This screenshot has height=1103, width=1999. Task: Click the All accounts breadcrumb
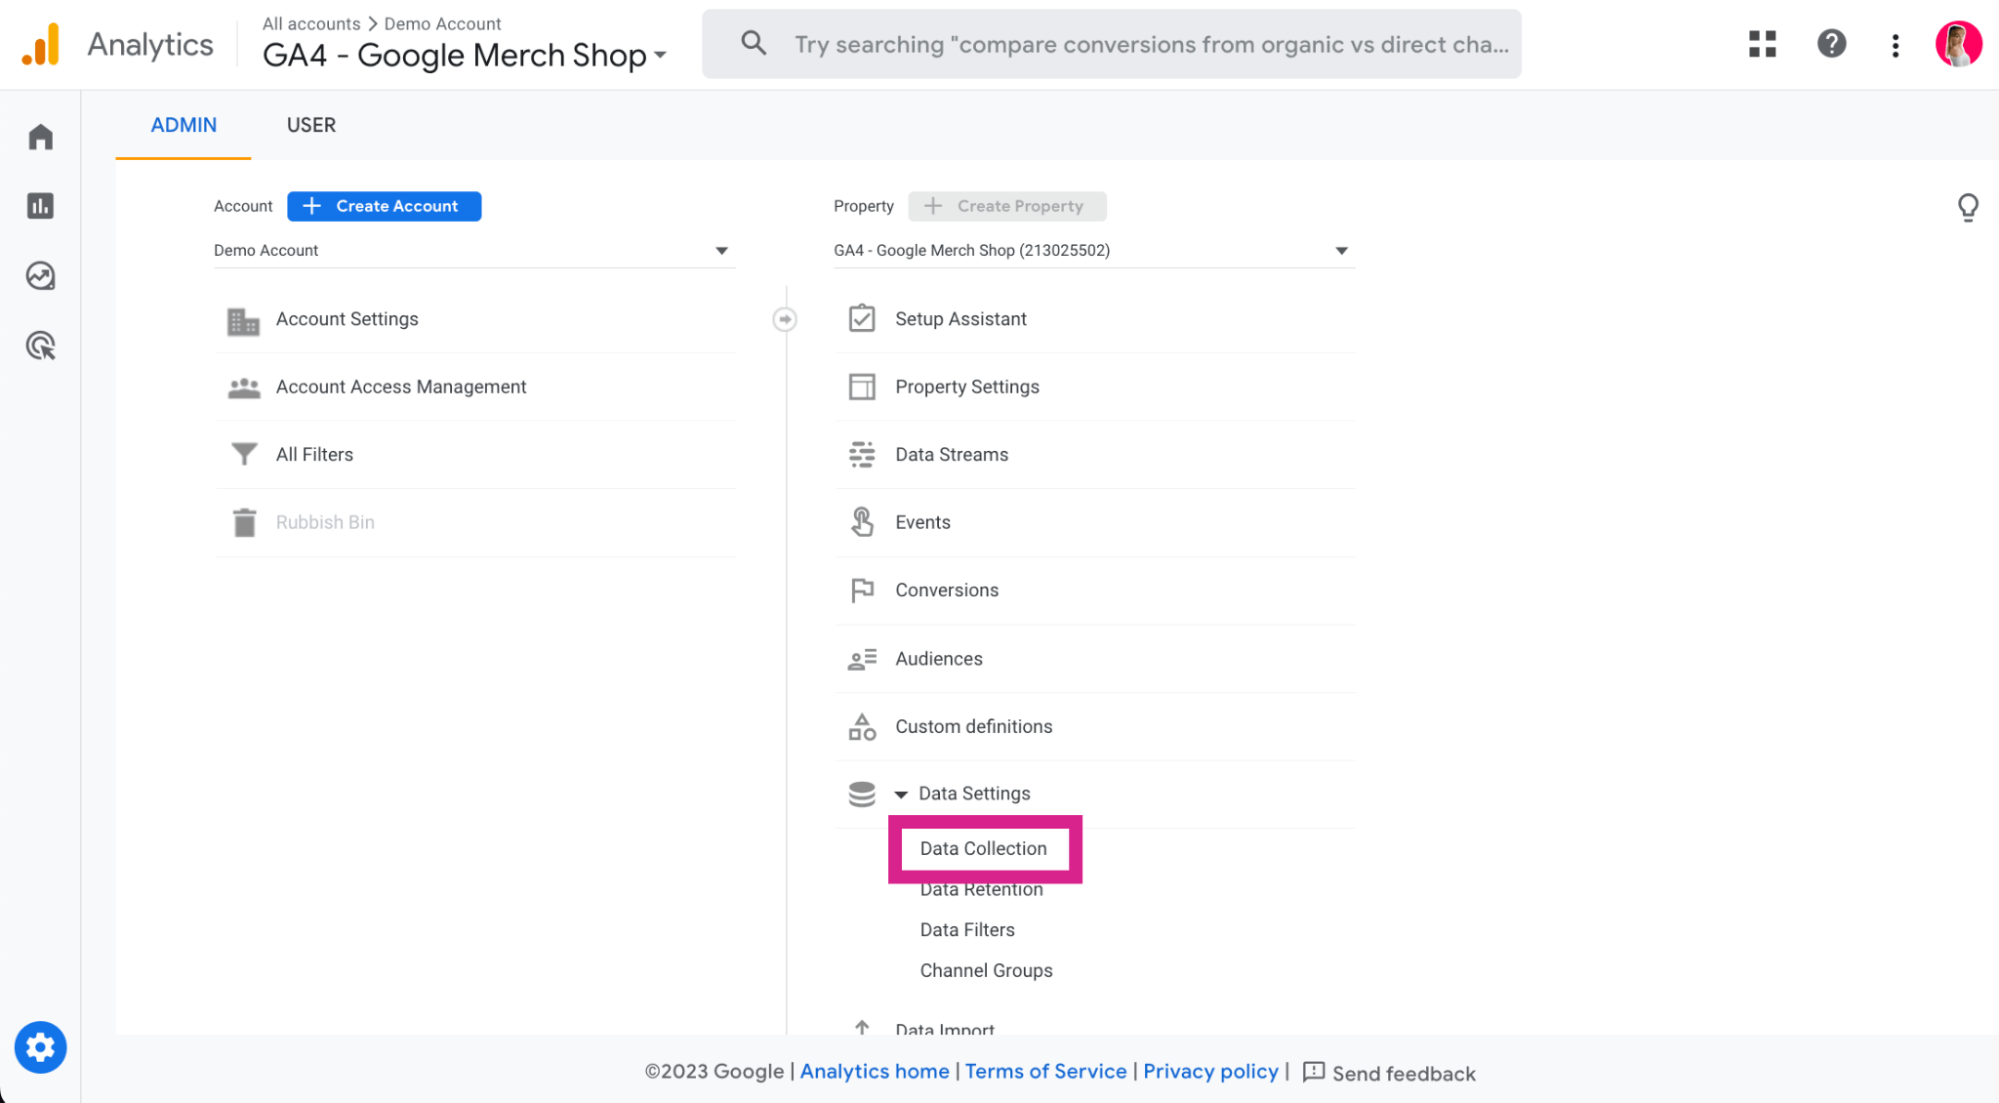pos(311,23)
